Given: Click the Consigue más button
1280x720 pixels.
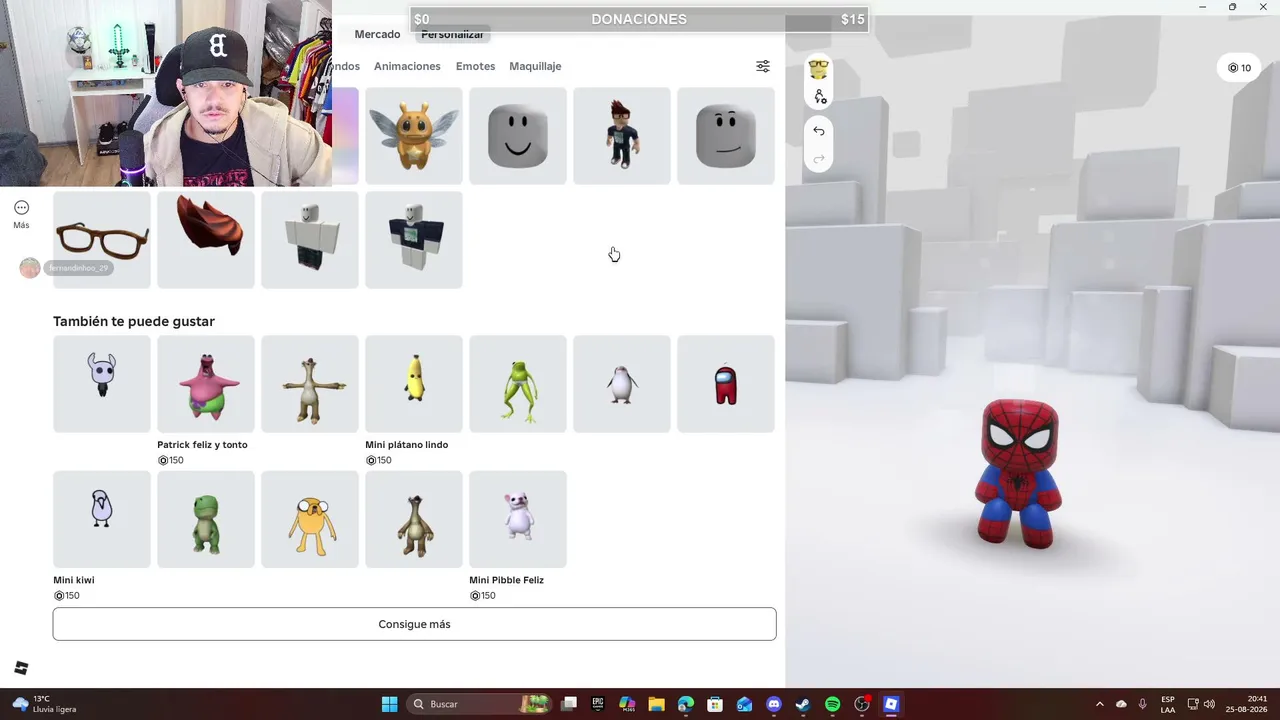Looking at the screenshot, I should tap(414, 624).
